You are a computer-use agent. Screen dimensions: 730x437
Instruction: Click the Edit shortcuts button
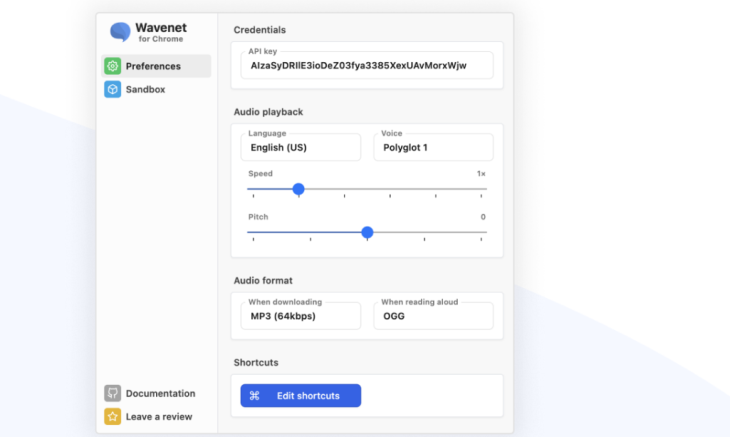click(301, 396)
